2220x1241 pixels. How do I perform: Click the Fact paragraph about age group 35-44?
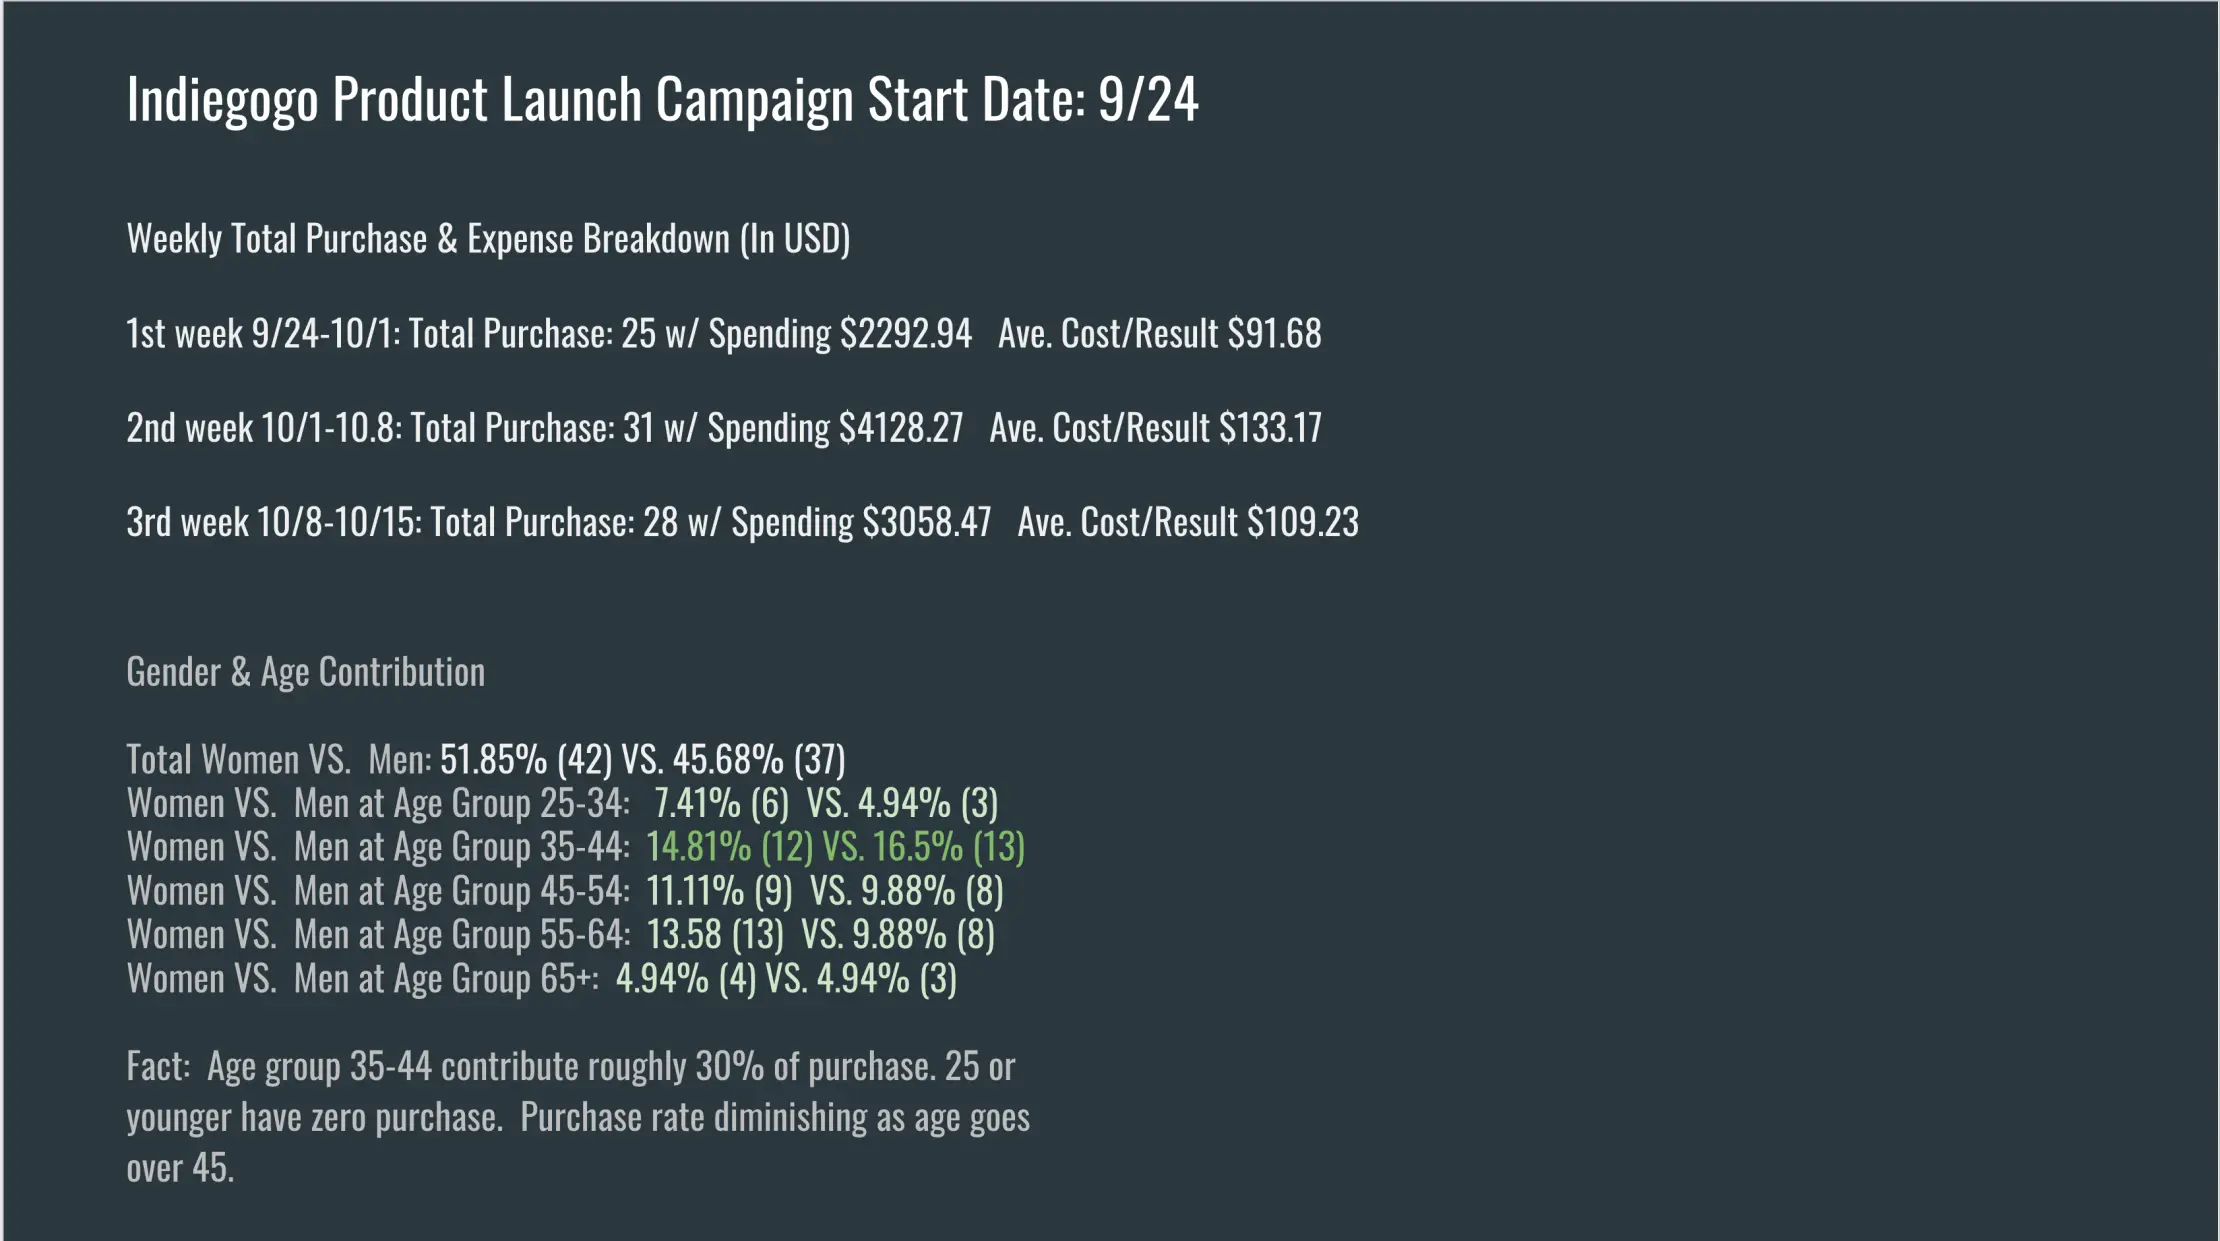point(577,1116)
